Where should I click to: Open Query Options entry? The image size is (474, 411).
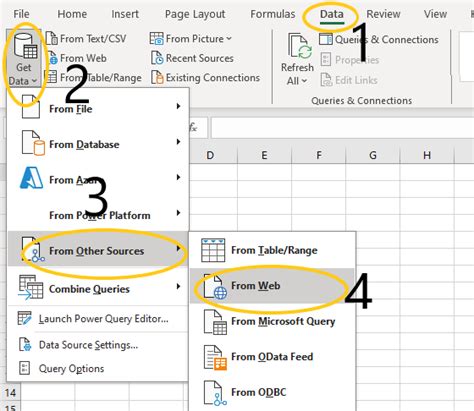(x=98, y=369)
